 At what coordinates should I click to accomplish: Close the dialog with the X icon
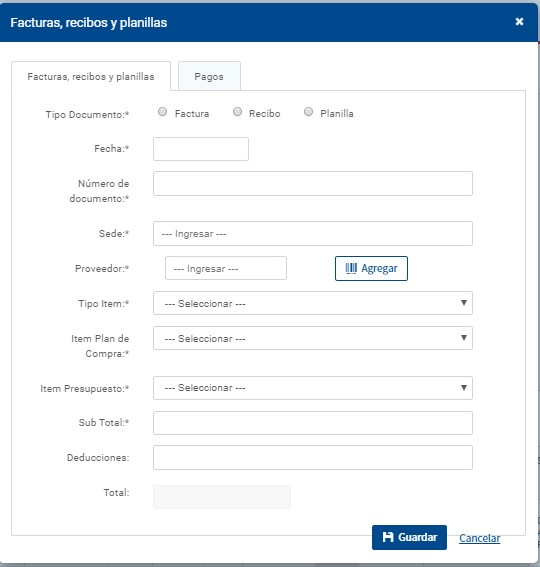[519, 22]
